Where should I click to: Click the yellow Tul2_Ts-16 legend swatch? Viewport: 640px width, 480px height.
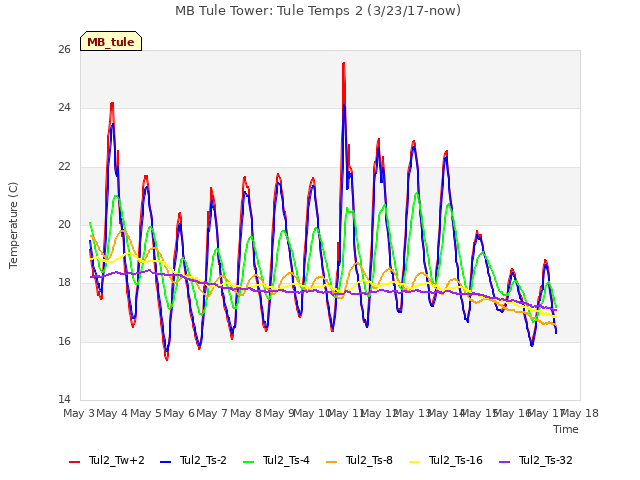pos(414,462)
